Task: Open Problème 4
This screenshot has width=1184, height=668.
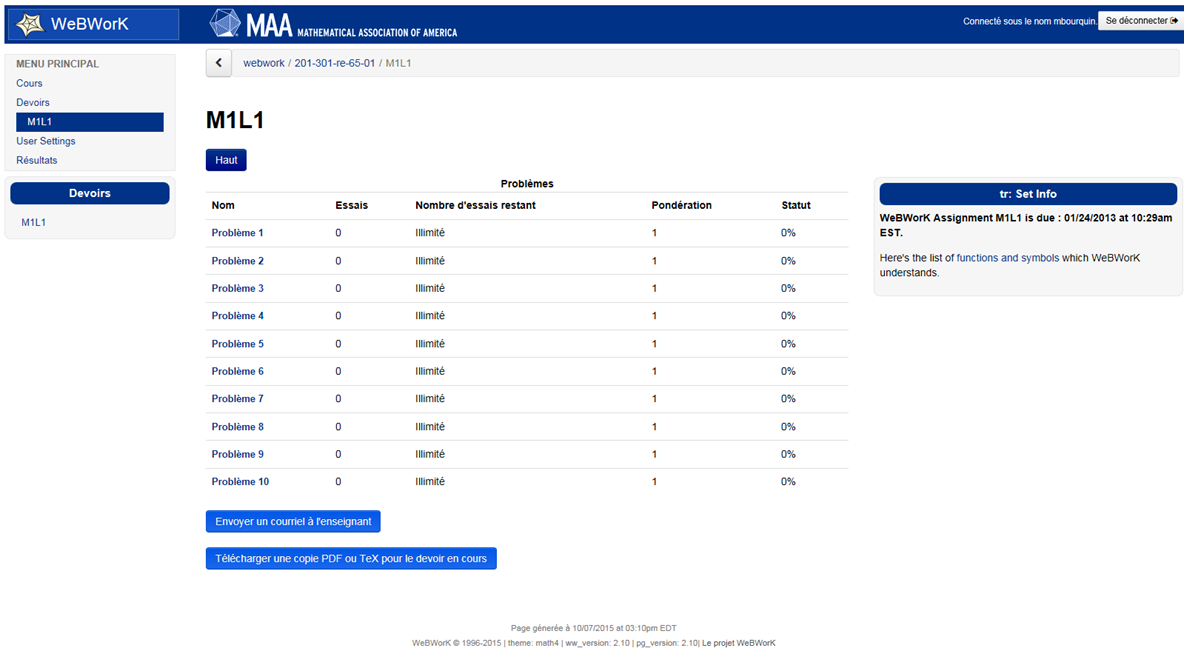Action: 238,316
